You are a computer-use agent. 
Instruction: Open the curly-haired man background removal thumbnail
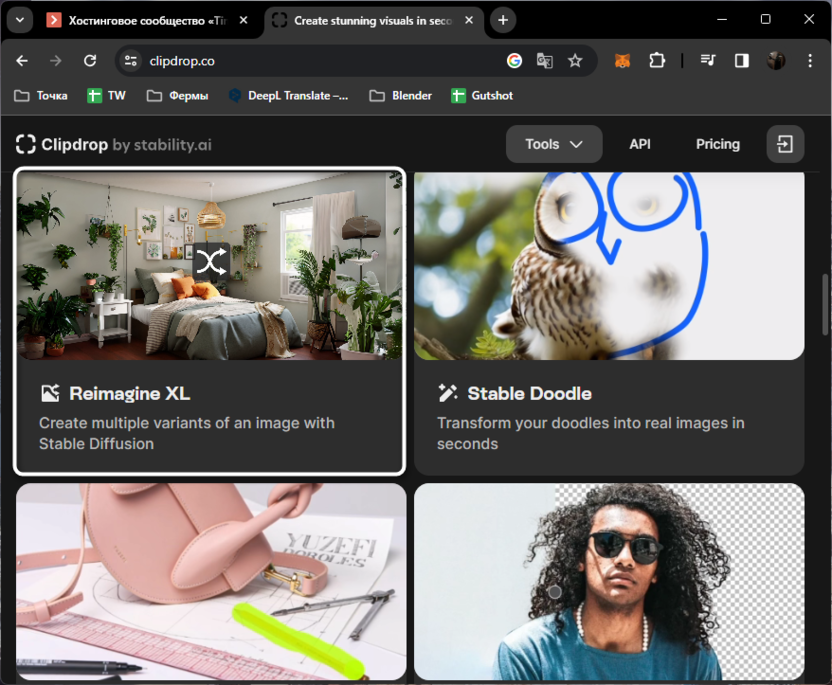click(x=609, y=582)
